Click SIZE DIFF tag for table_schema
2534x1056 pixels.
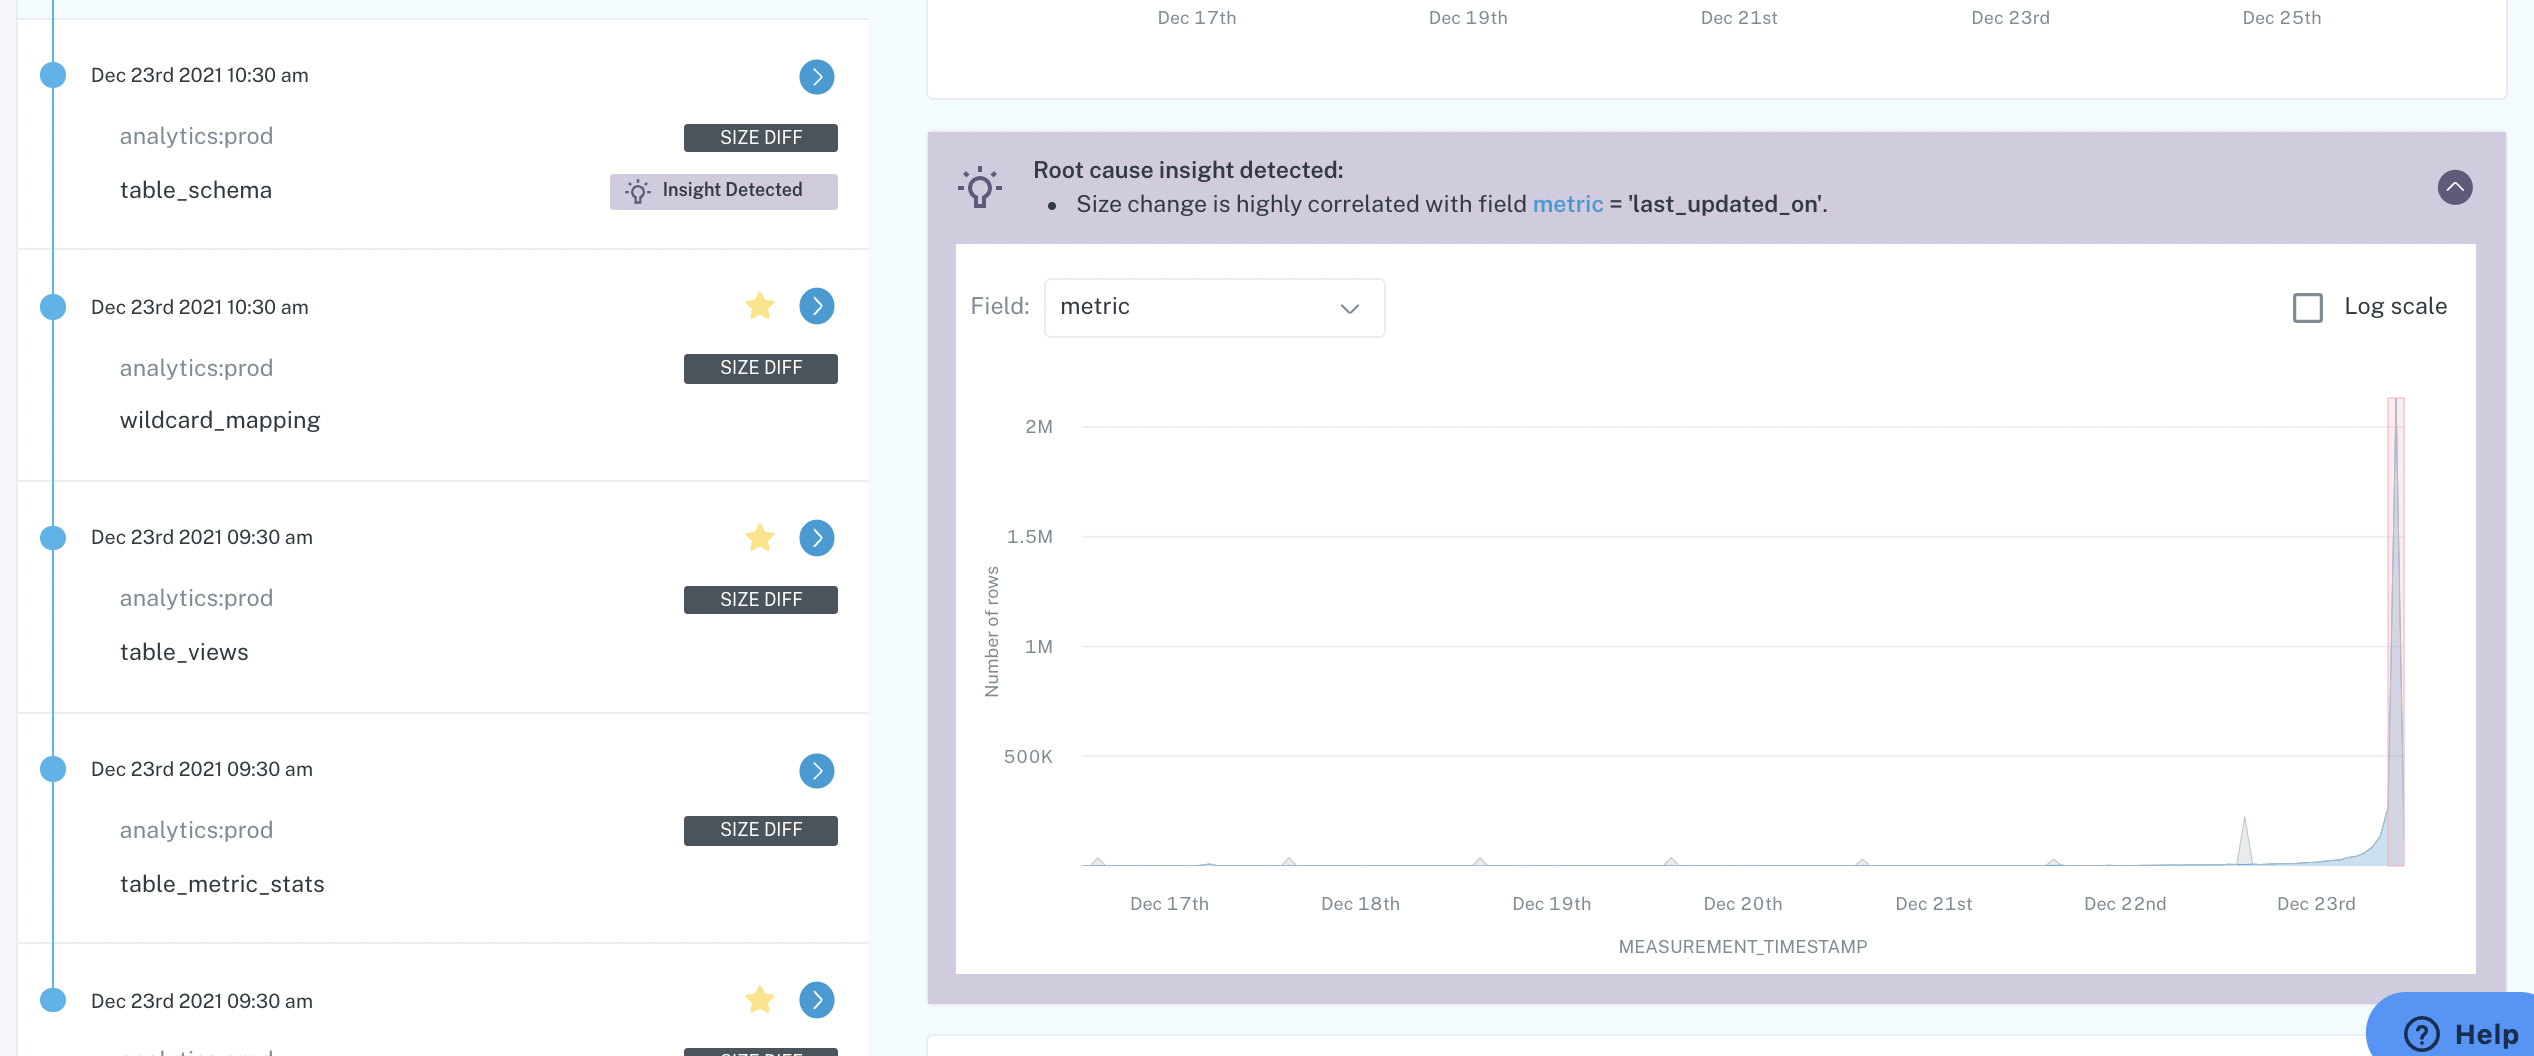761,138
